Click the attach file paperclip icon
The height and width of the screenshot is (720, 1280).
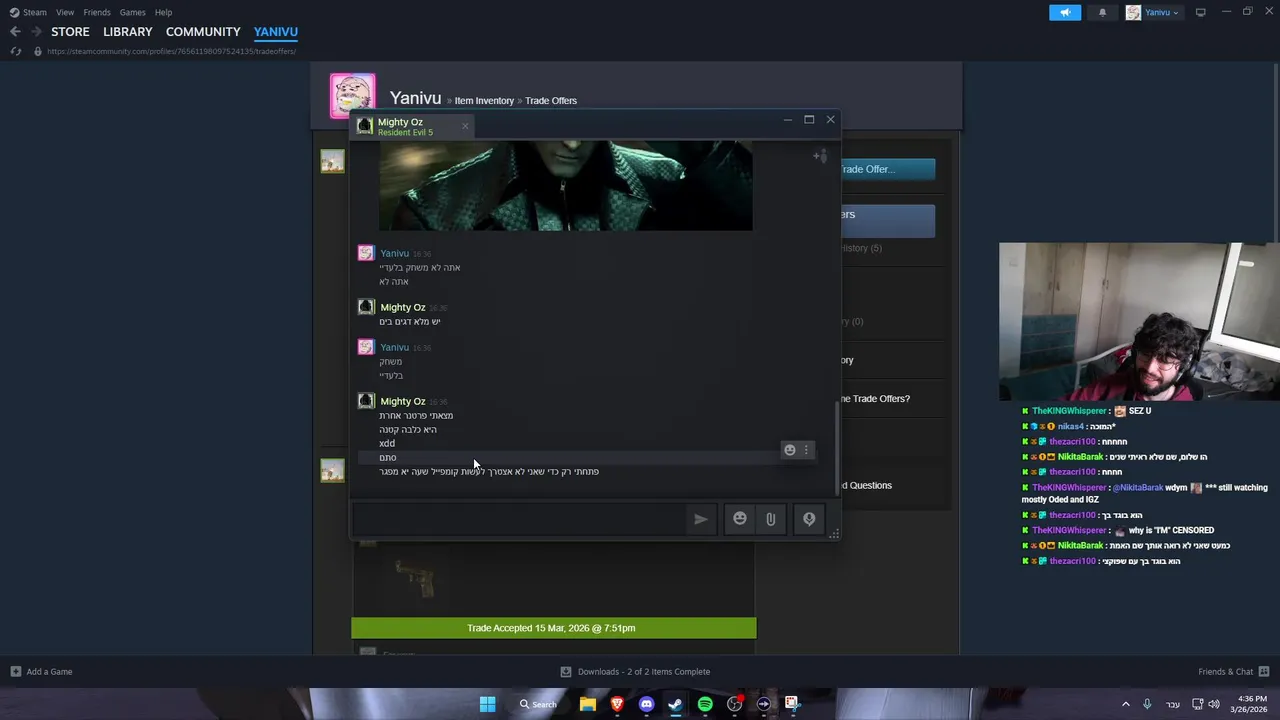pos(771,519)
